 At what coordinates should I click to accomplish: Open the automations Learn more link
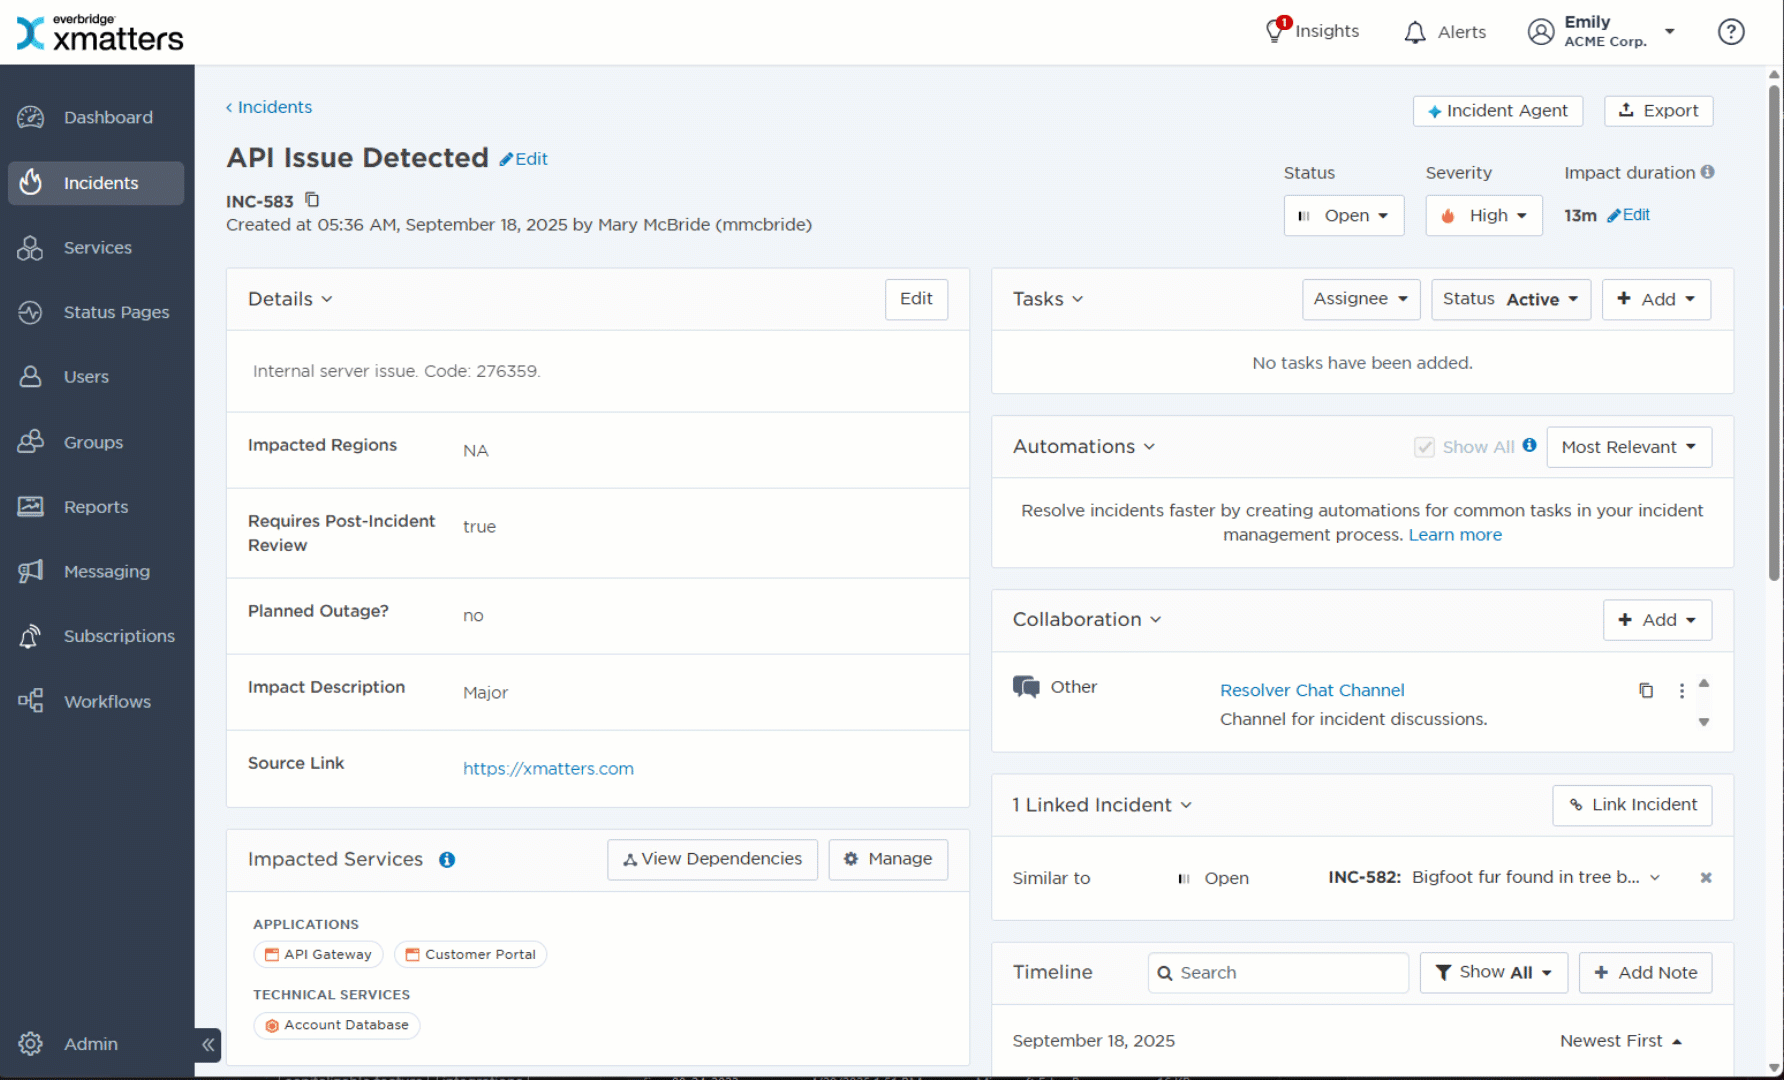coord(1455,535)
